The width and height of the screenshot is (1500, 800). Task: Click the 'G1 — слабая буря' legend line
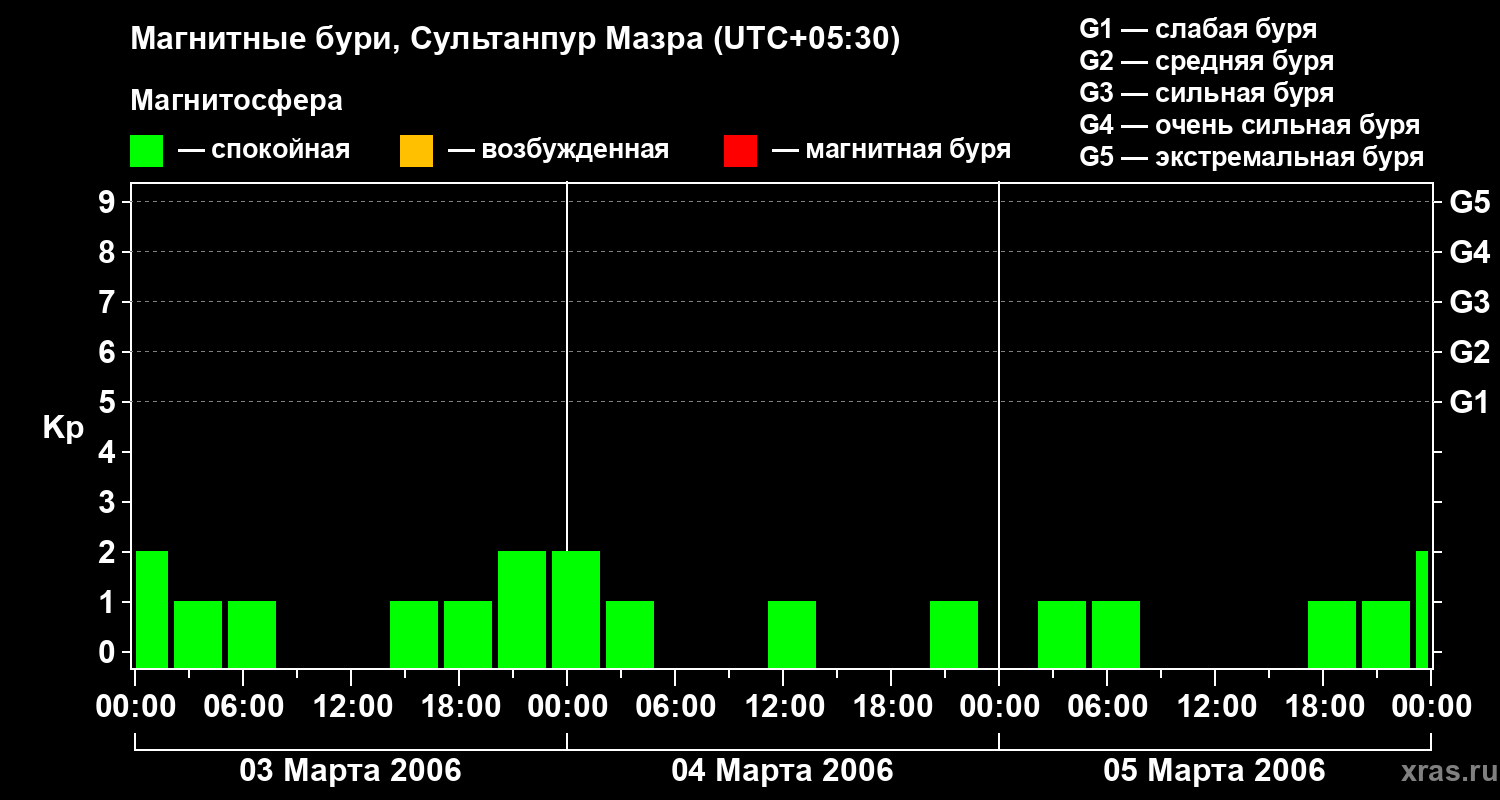pos(1198,29)
